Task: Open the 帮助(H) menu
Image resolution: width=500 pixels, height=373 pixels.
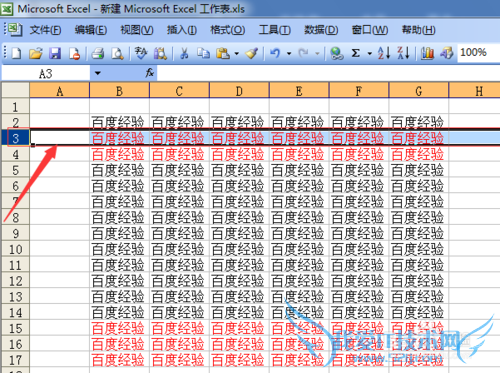Action: 418,30
